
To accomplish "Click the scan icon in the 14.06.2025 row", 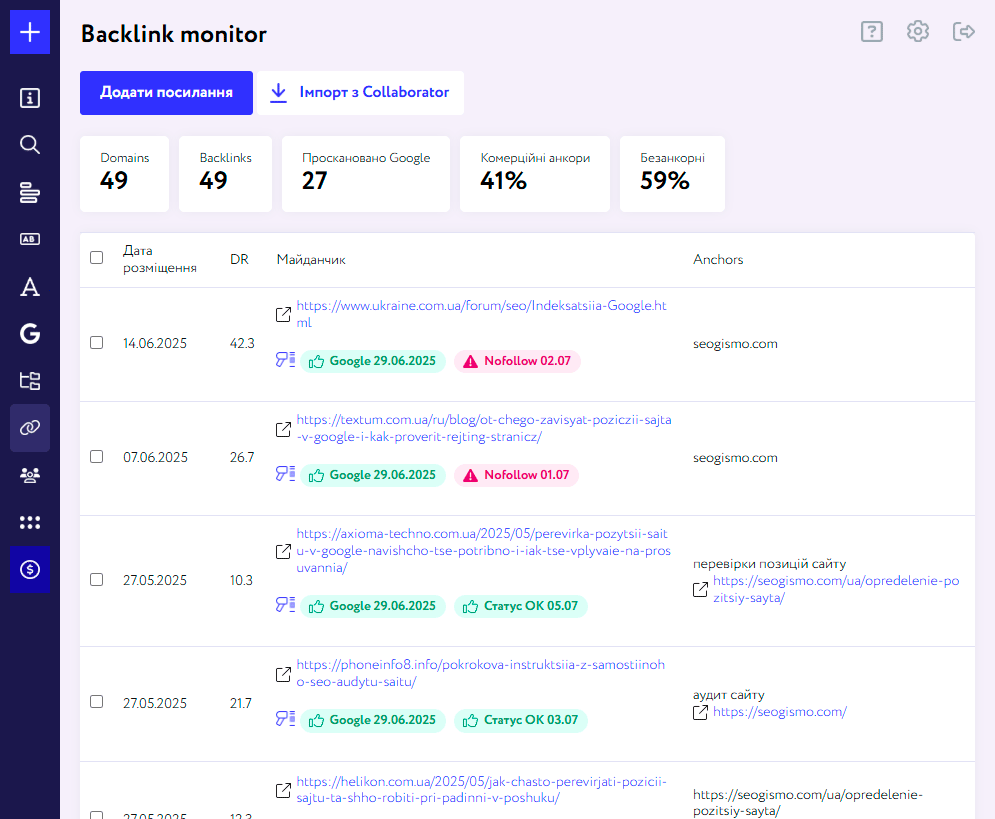I will coord(285,360).
